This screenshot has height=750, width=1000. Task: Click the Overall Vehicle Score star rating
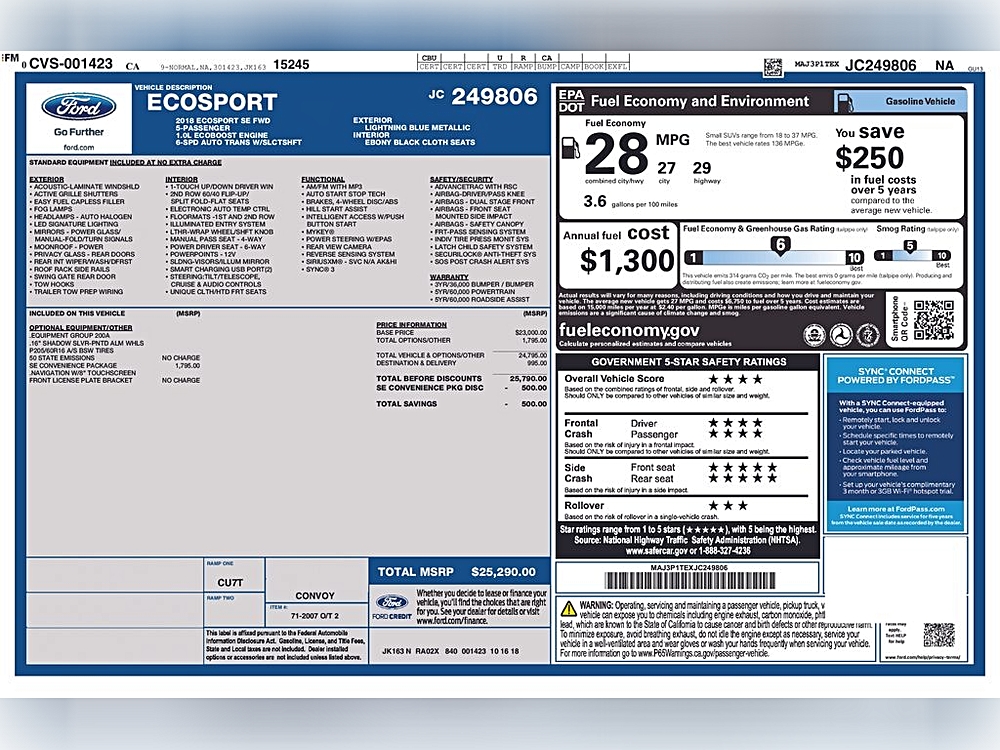735,379
